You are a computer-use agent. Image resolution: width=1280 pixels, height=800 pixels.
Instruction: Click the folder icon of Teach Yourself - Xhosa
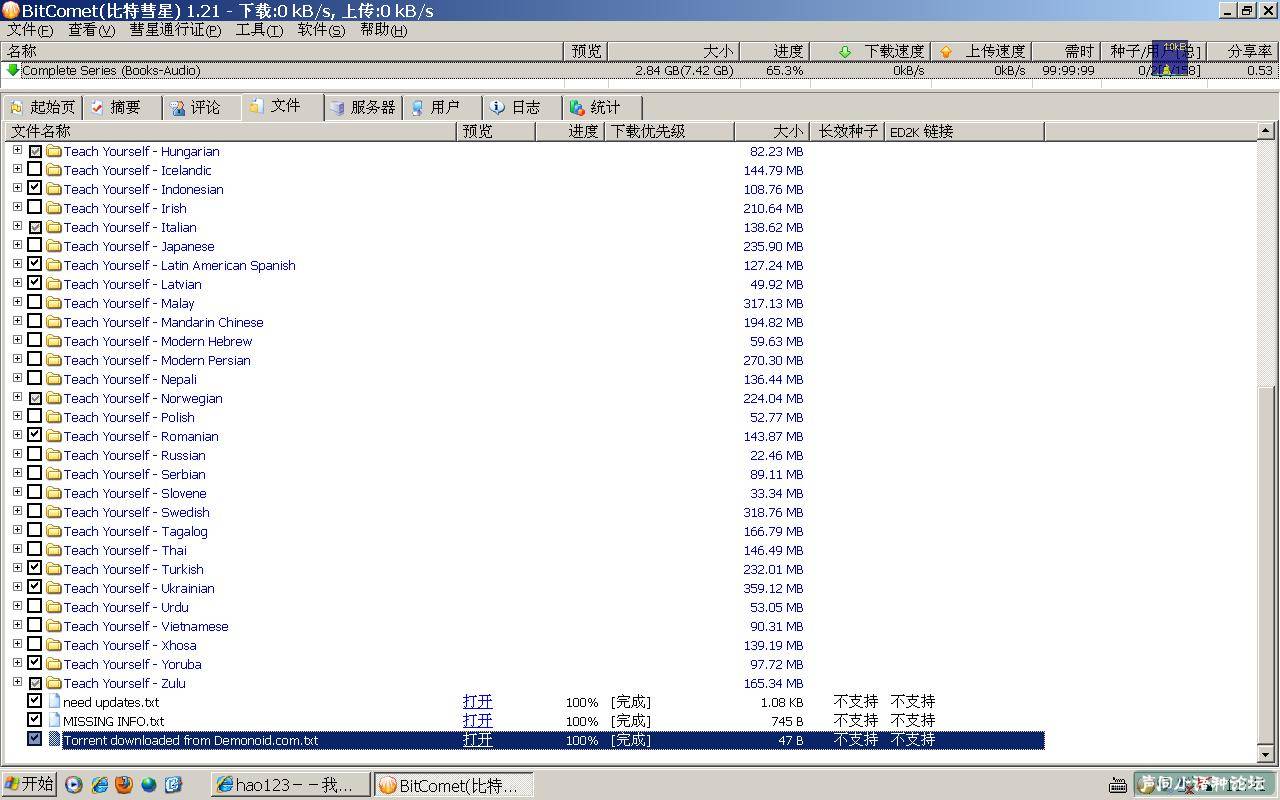(x=54, y=646)
